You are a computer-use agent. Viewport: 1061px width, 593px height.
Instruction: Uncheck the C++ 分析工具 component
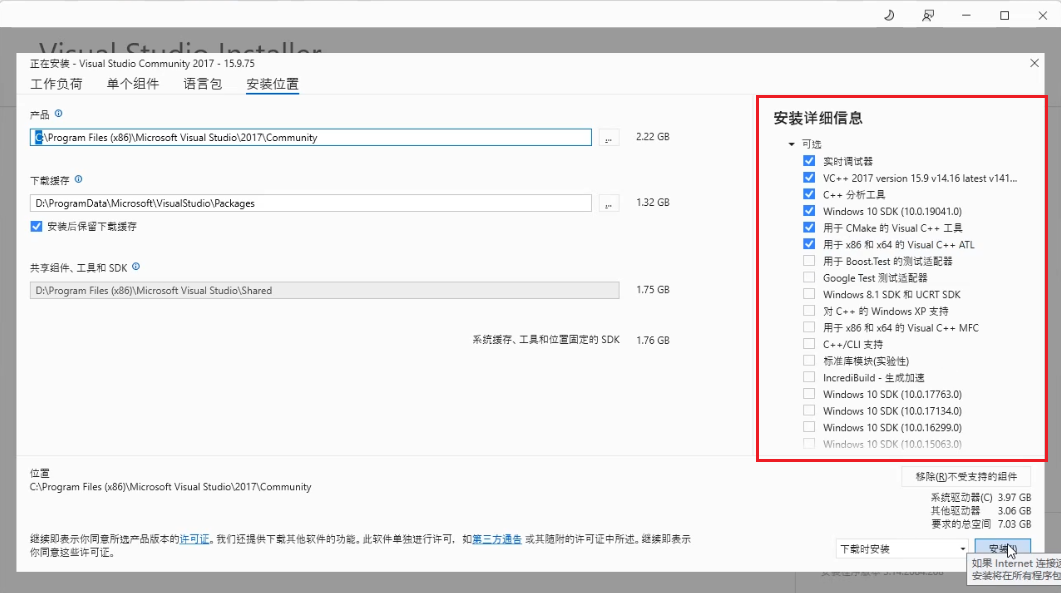click(x=808, y=194)
